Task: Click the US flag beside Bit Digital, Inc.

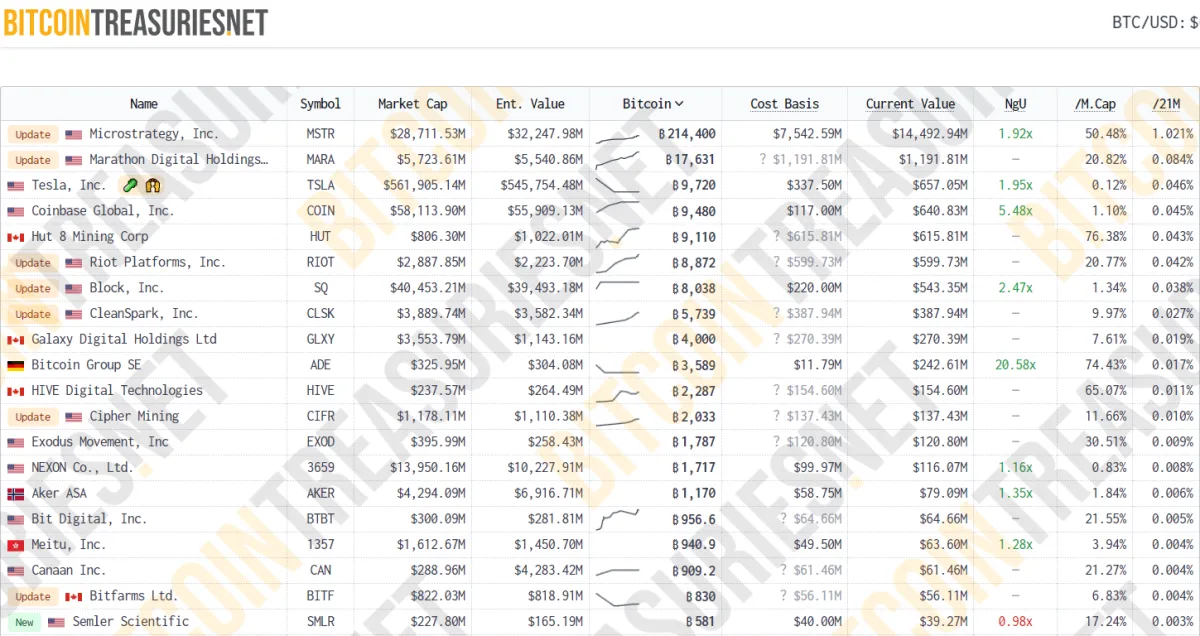Action: click(15, 520)
